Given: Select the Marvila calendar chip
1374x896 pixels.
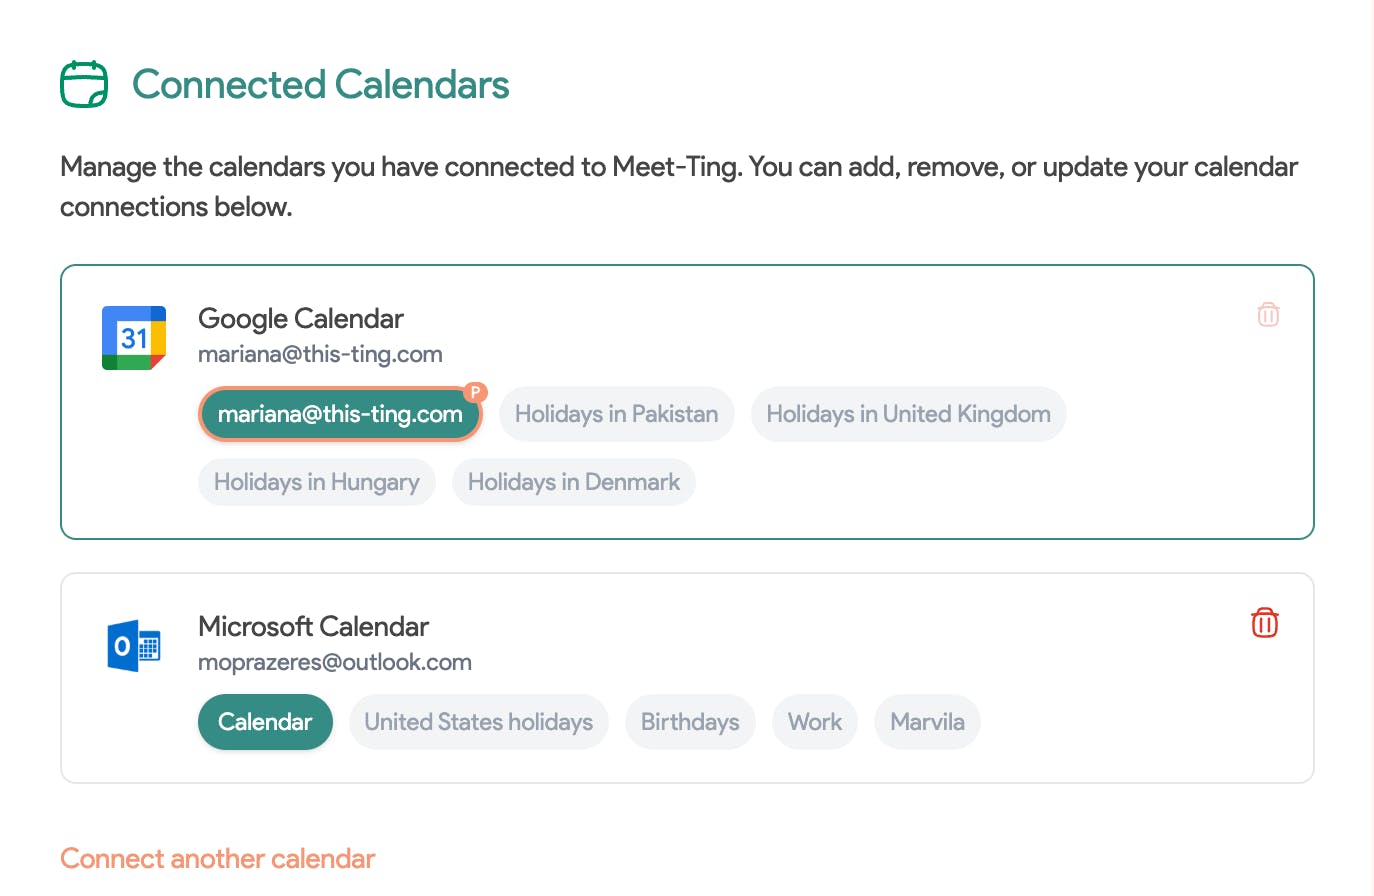Looking at the screenshot, I should tap(927, 722).
